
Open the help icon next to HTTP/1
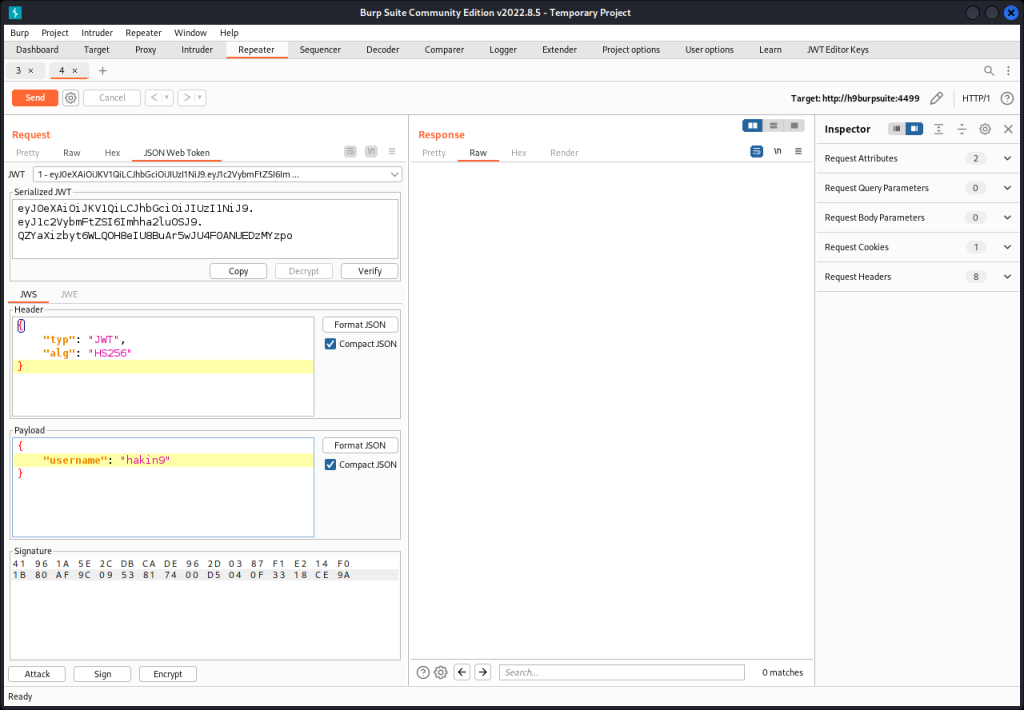pos(1007,98)
